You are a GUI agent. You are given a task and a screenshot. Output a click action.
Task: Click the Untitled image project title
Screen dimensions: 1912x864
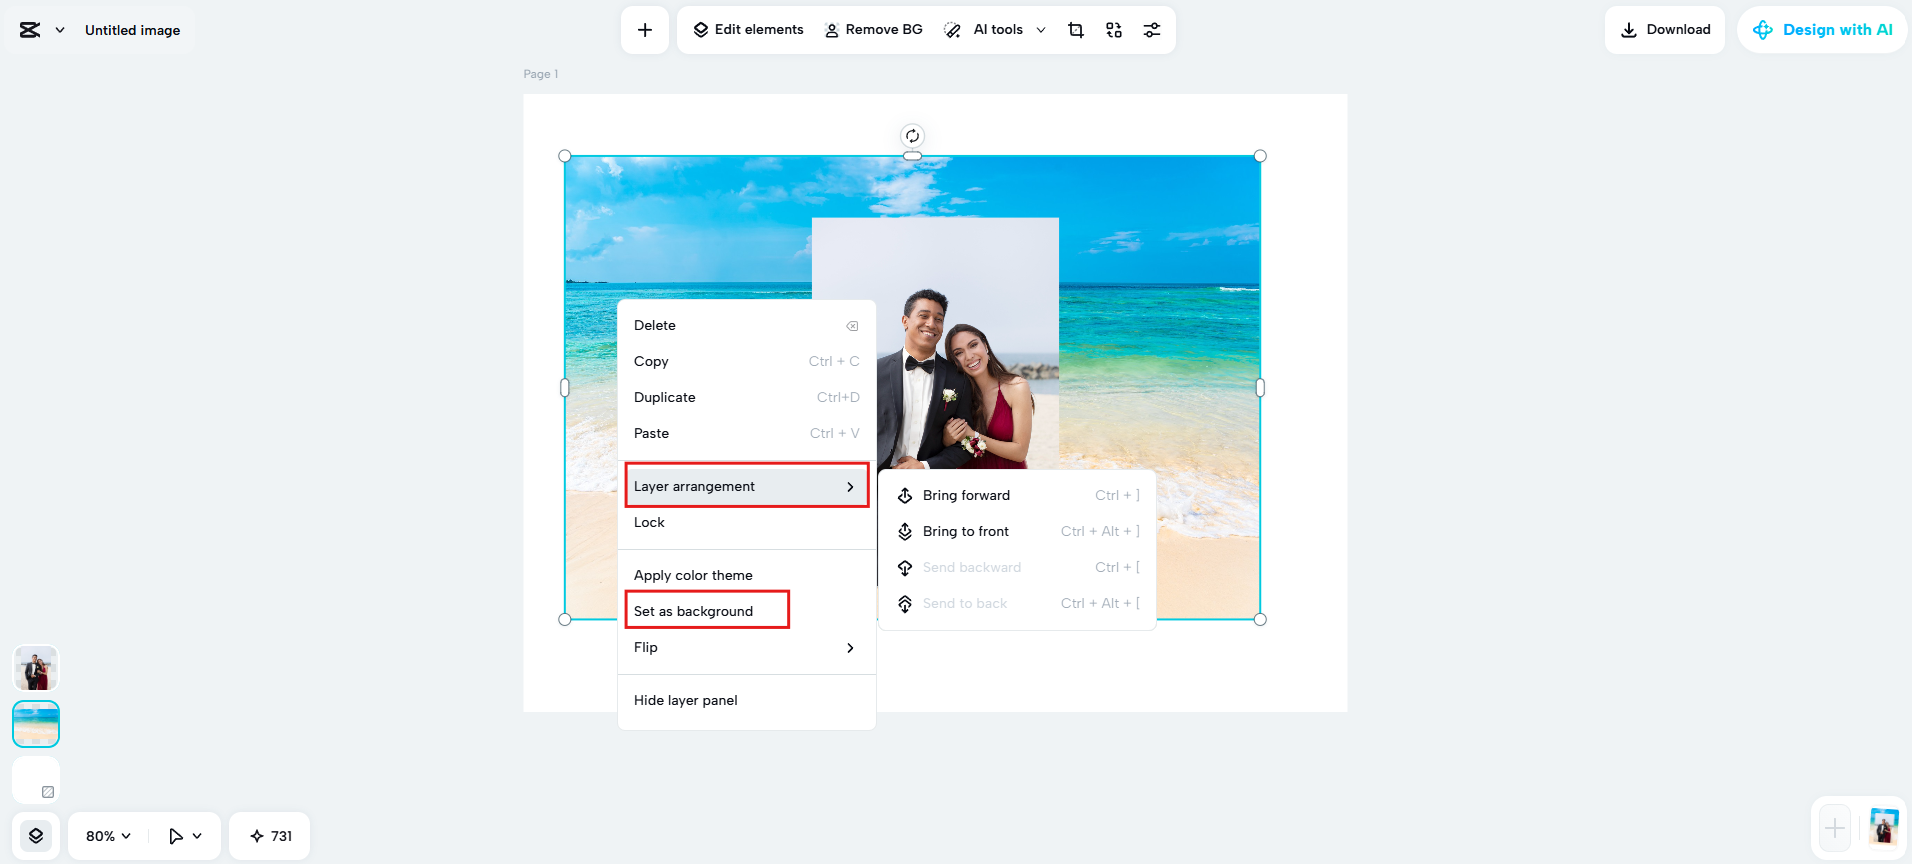coord(133,30)
